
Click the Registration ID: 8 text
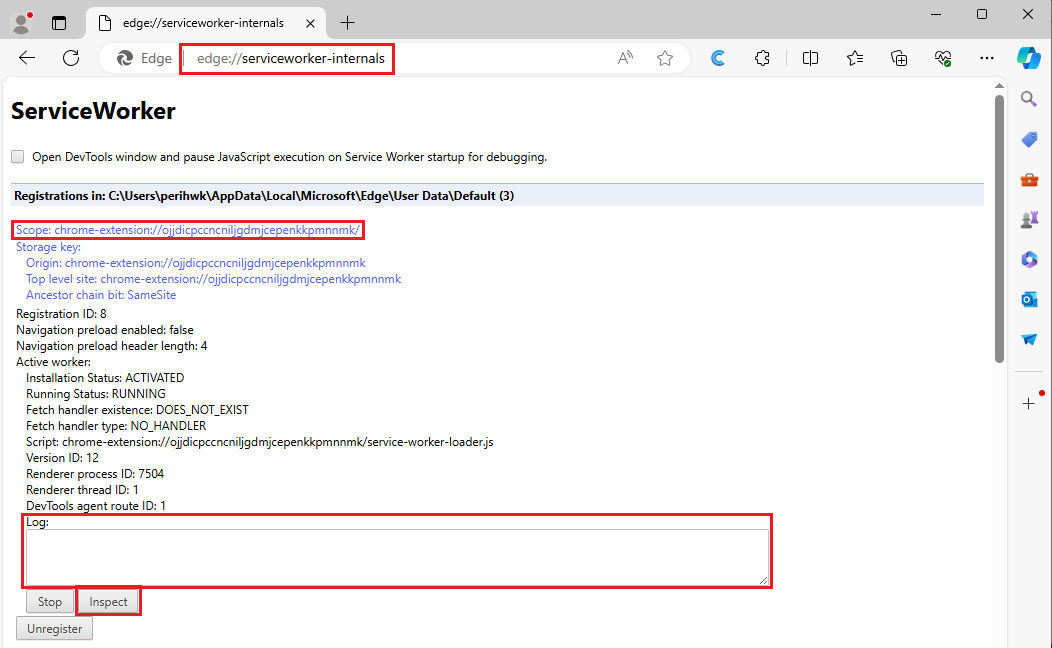(61, 314)
